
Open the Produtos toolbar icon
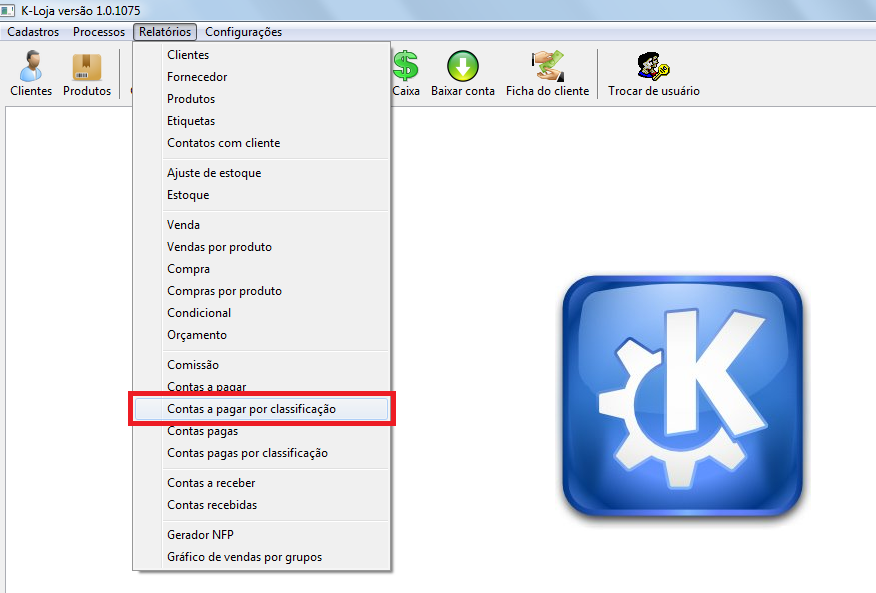87,73
